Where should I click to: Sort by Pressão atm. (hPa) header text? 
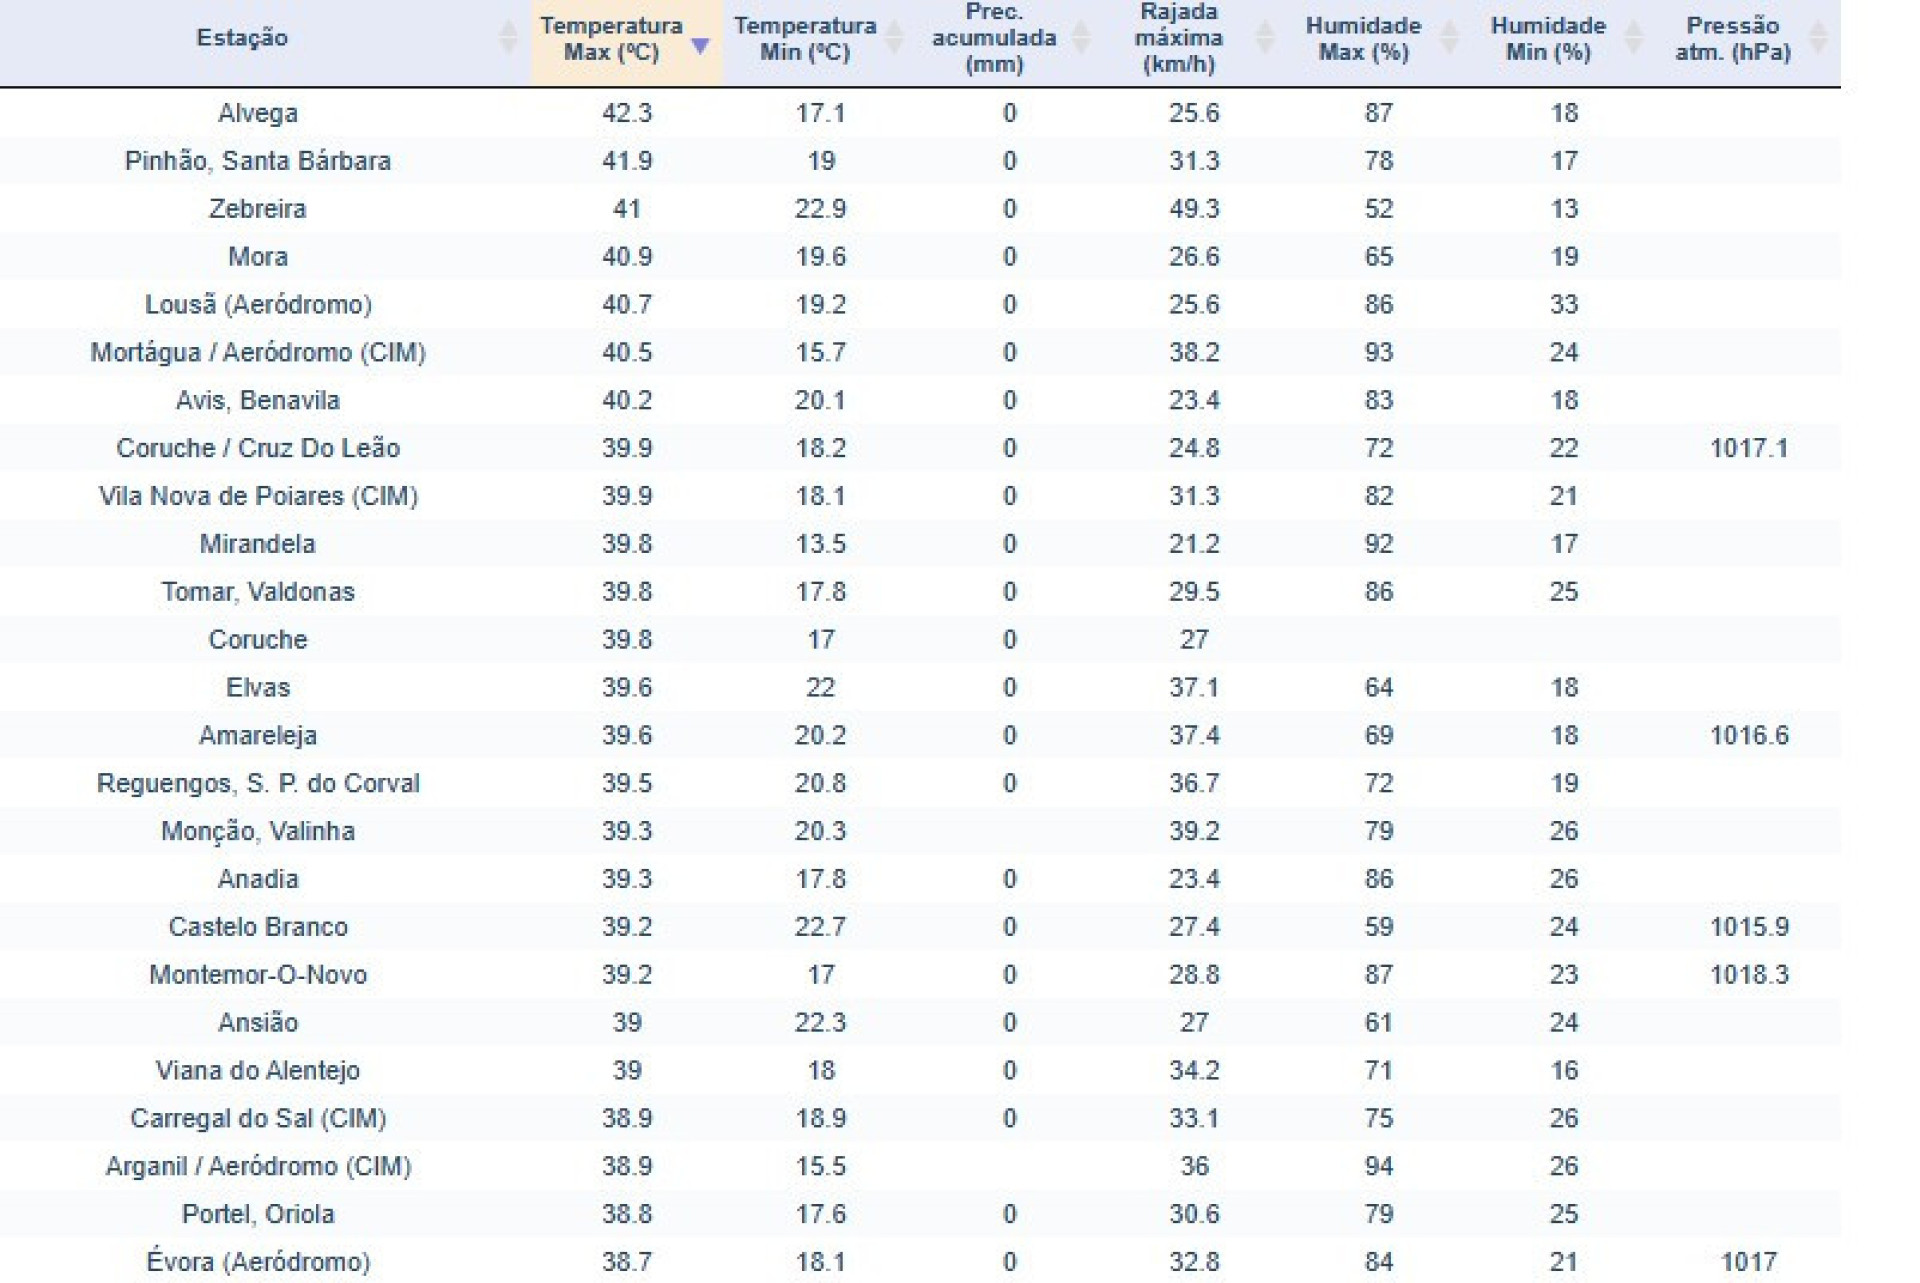click(1733, 38)
